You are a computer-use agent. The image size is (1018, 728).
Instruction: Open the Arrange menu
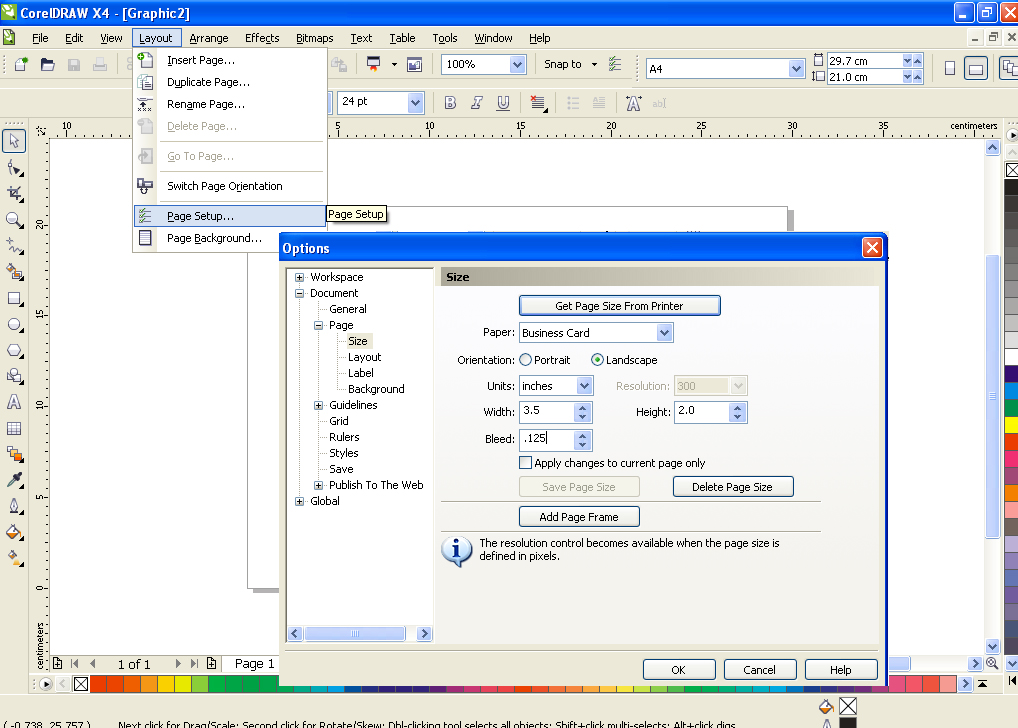tap(209, 38)
